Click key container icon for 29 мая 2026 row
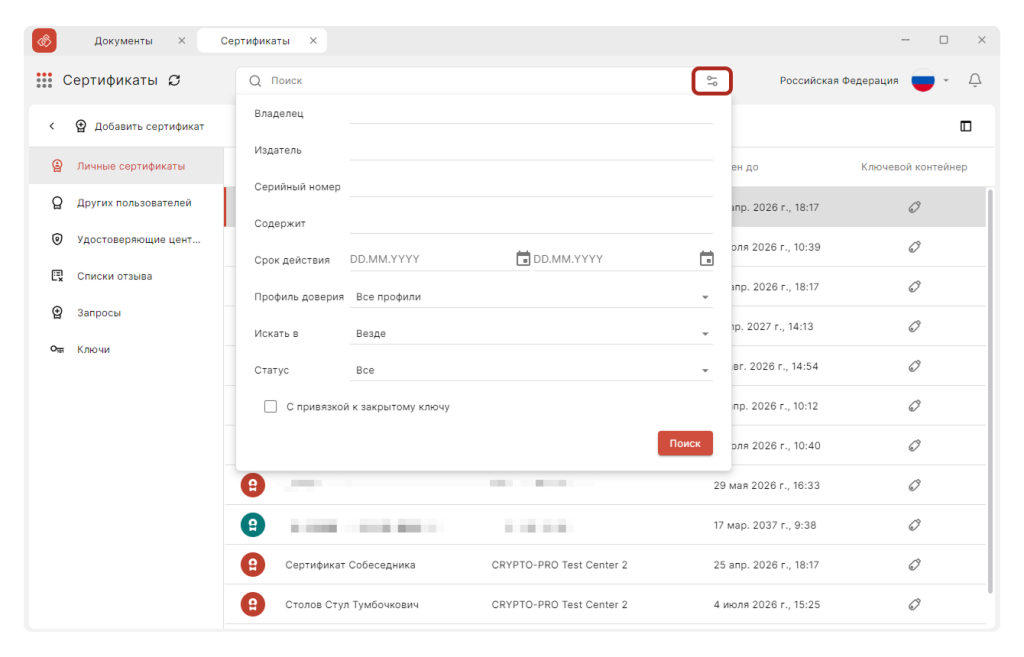 point(914,485)
